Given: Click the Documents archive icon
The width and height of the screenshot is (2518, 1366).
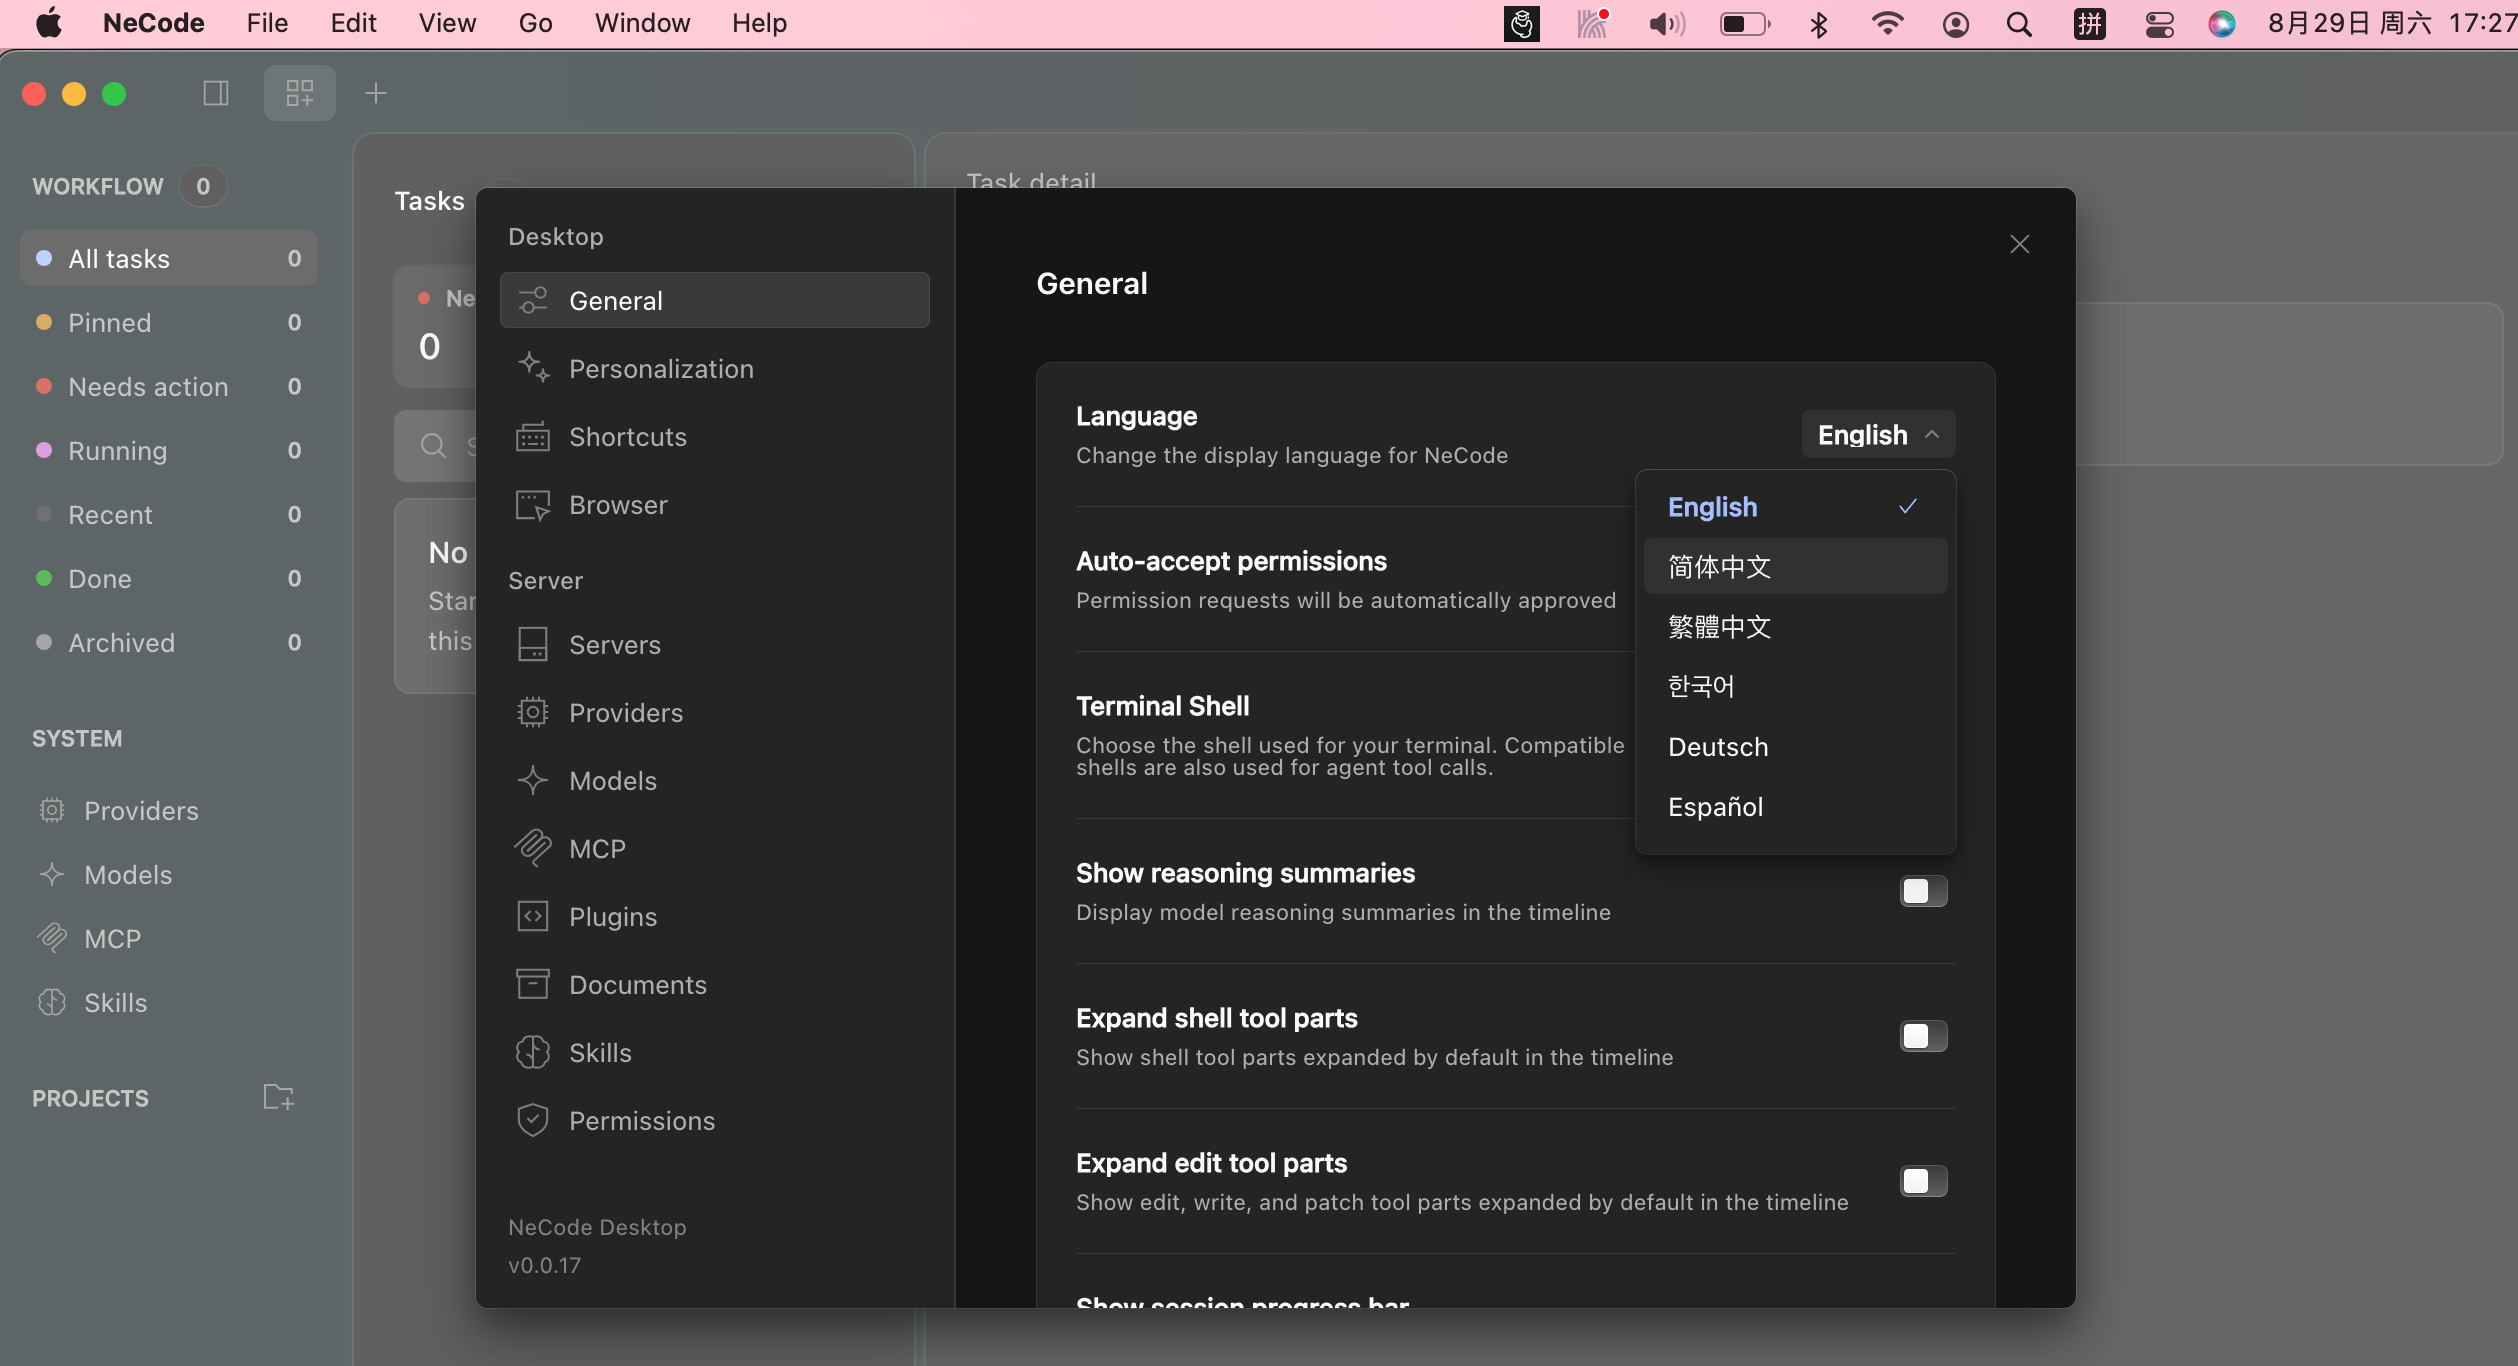Looking at the screenshot, I should coord(533,984).
